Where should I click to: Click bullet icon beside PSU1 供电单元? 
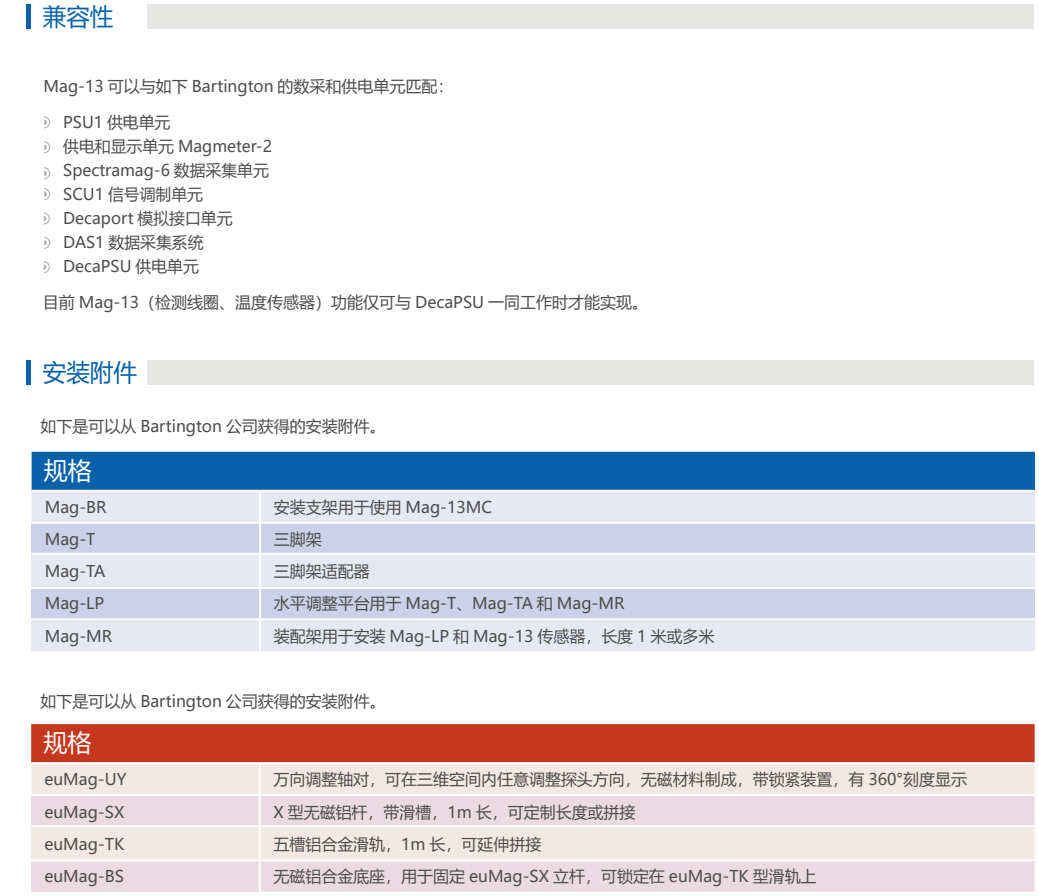46,123
